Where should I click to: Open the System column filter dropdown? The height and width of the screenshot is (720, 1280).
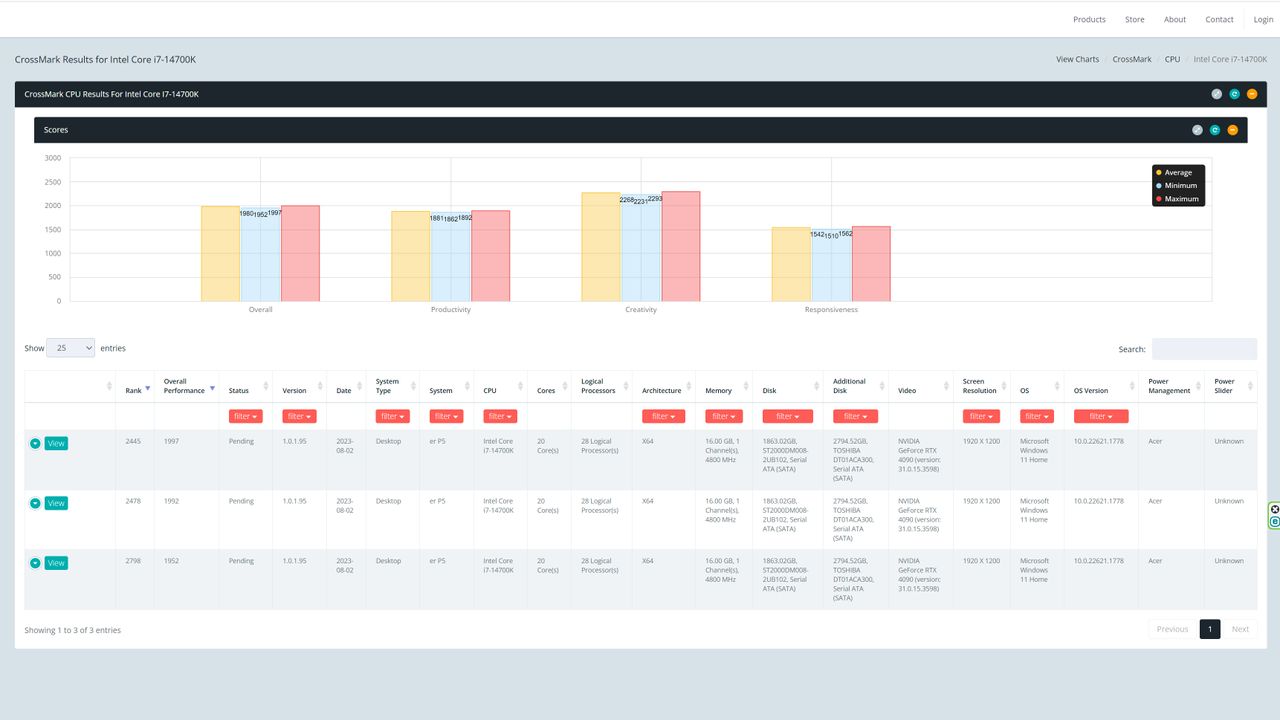click(x=447, y=416)
